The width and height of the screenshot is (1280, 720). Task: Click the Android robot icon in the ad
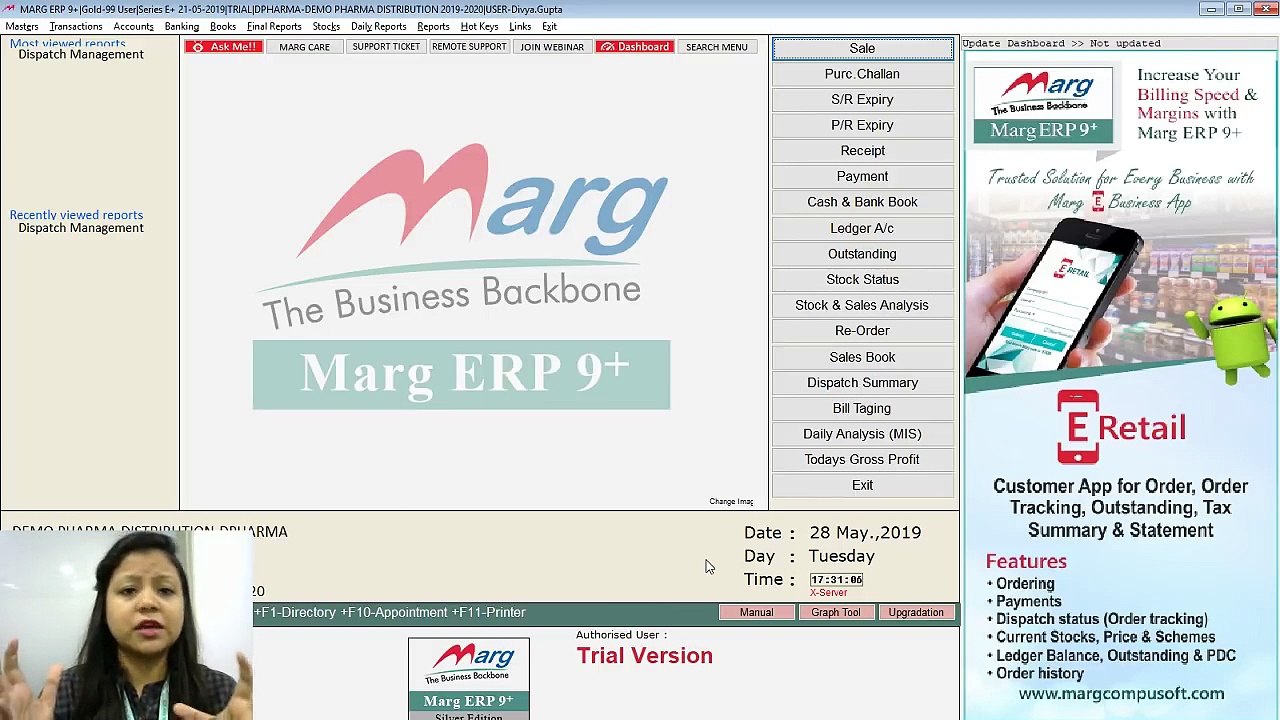point(1238,340)
